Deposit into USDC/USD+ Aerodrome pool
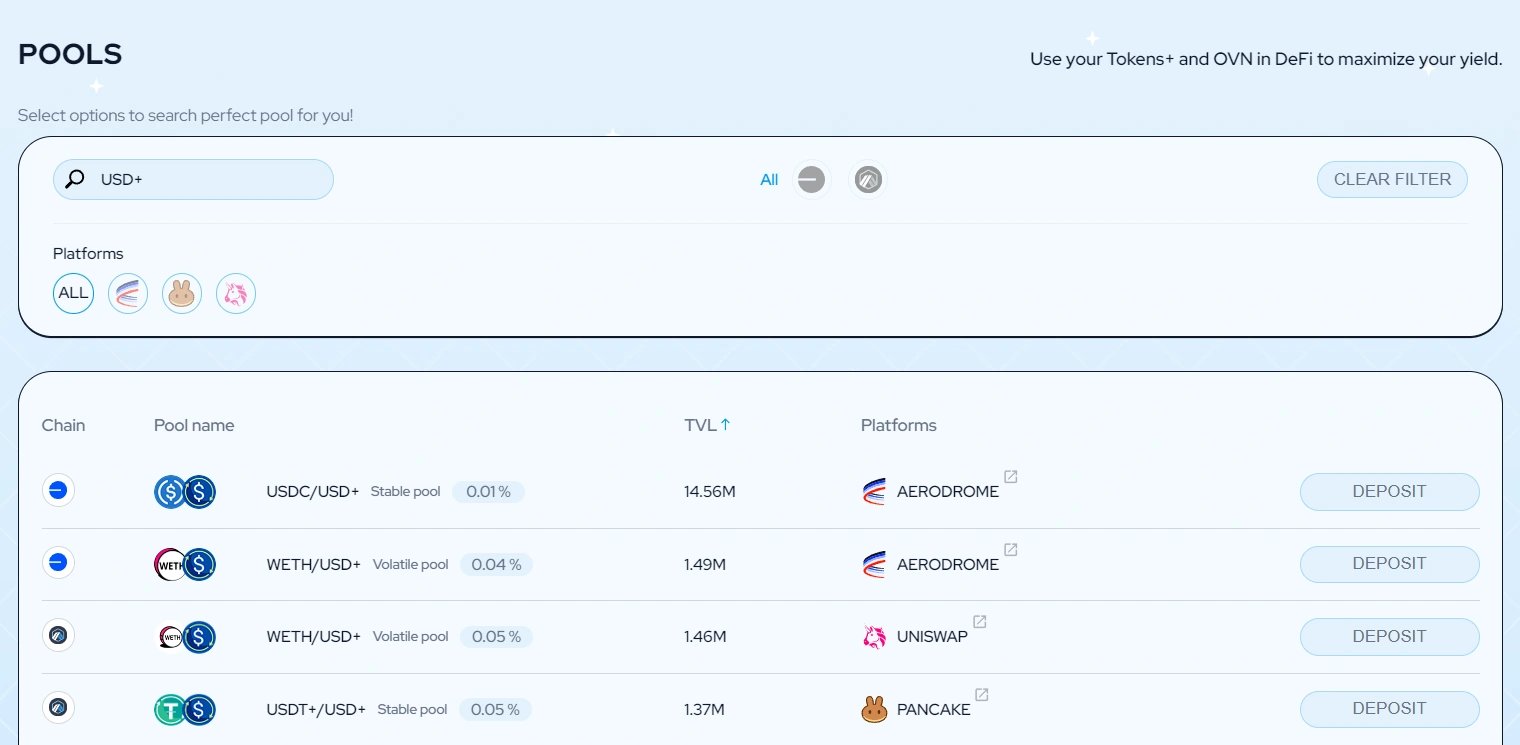Viewport: 1520px width, 745px height. point(1389,492)
